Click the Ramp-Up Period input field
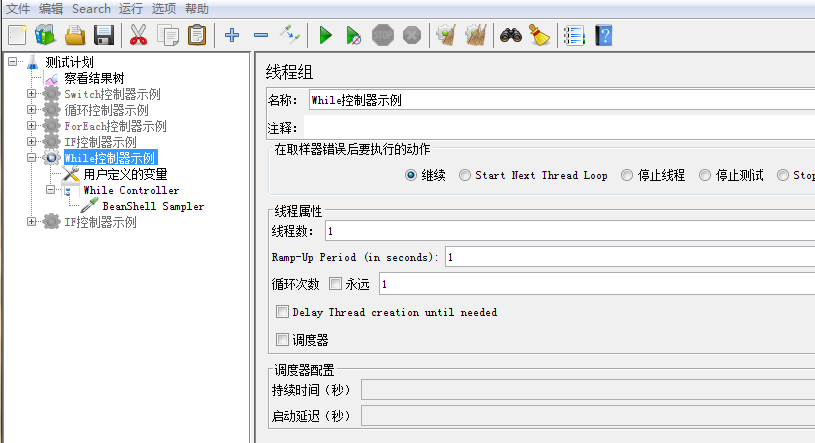The height and width of the screenshot is (443, 815). [x=630, y=257]
